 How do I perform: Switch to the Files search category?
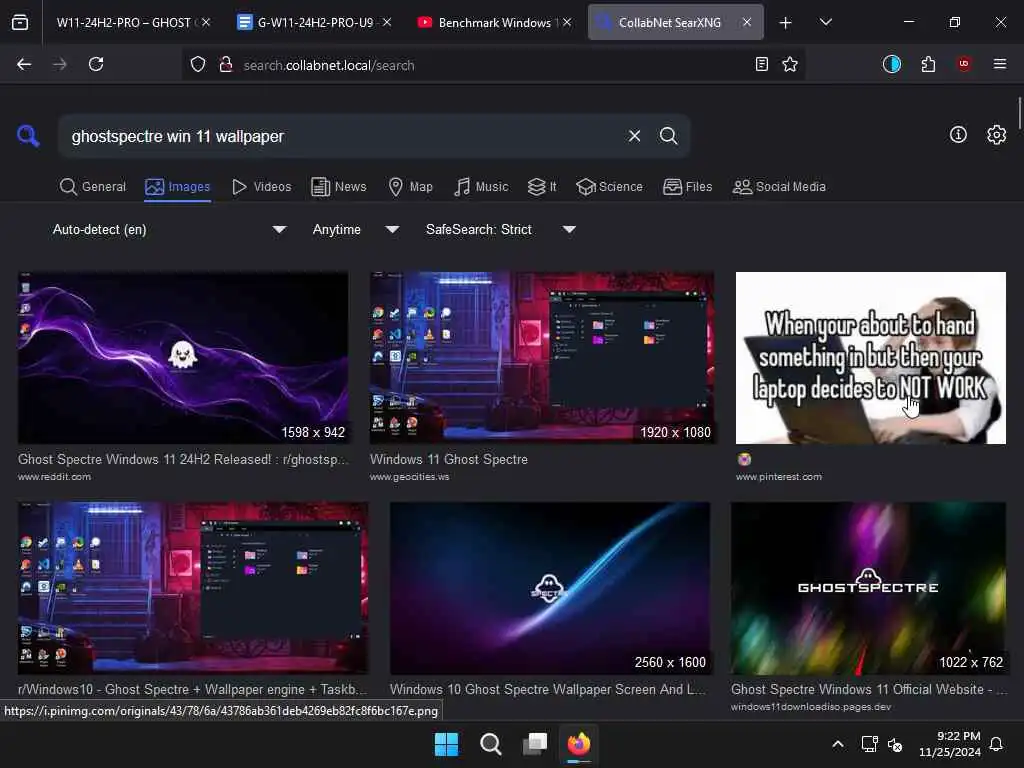tap(688, 187)
